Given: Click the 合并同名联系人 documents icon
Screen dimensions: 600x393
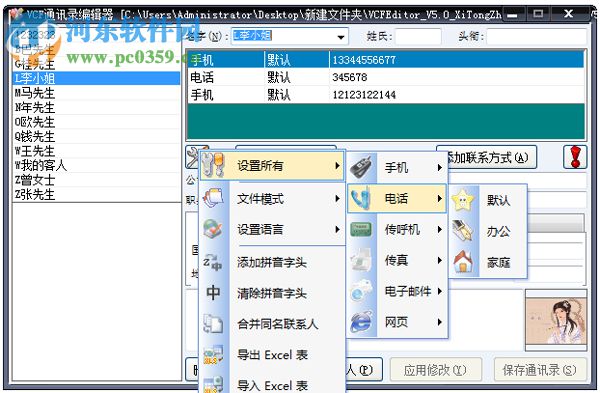Looking at the screenshot, I should 213,324.
